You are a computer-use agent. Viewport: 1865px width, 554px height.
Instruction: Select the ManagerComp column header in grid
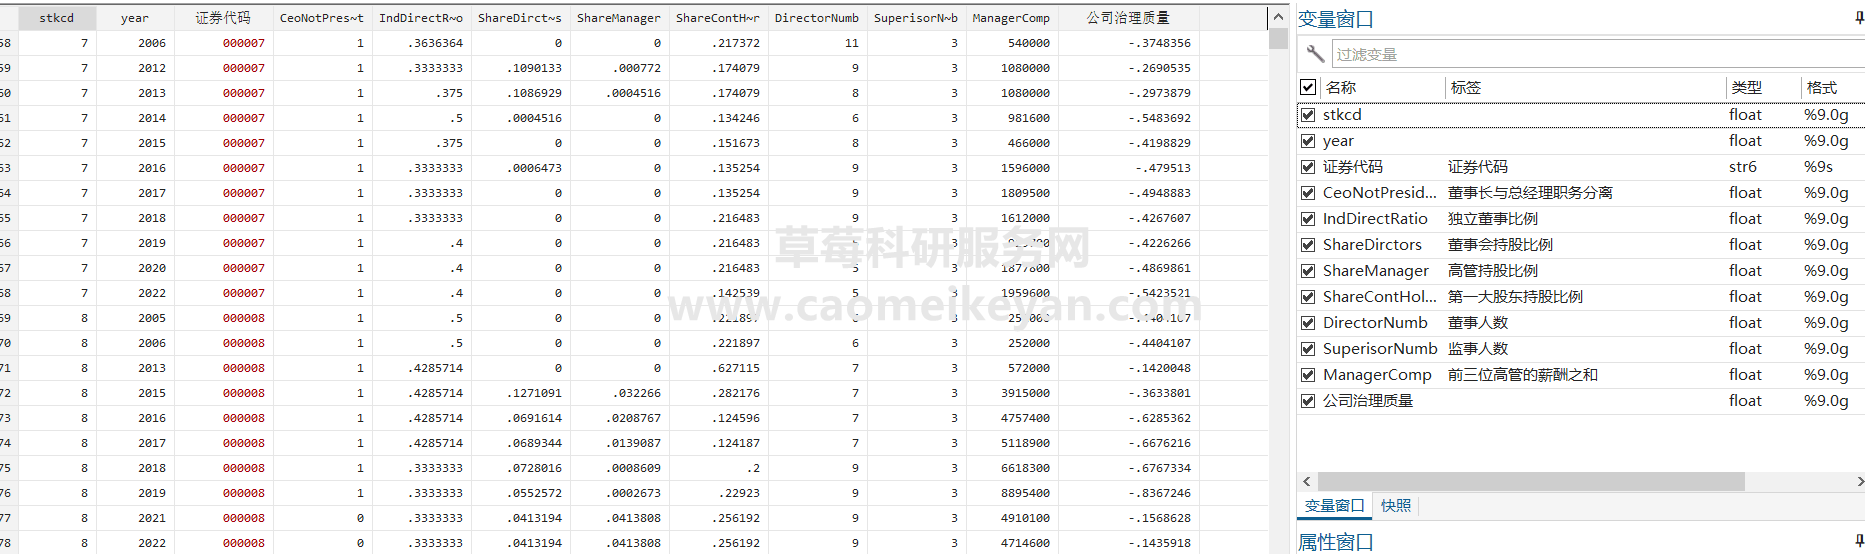1011,18
